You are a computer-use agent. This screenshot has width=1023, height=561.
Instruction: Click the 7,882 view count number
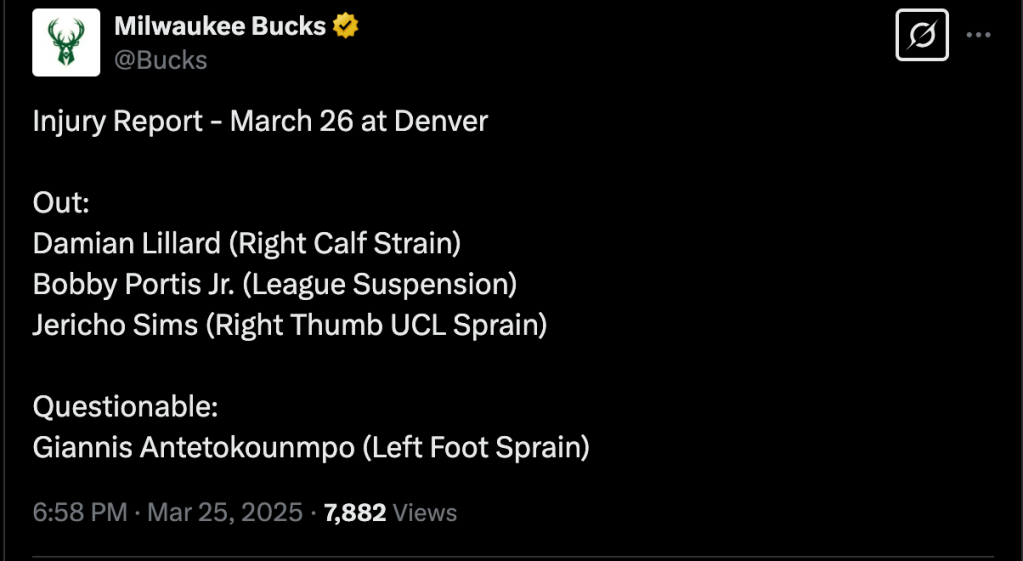355,513
